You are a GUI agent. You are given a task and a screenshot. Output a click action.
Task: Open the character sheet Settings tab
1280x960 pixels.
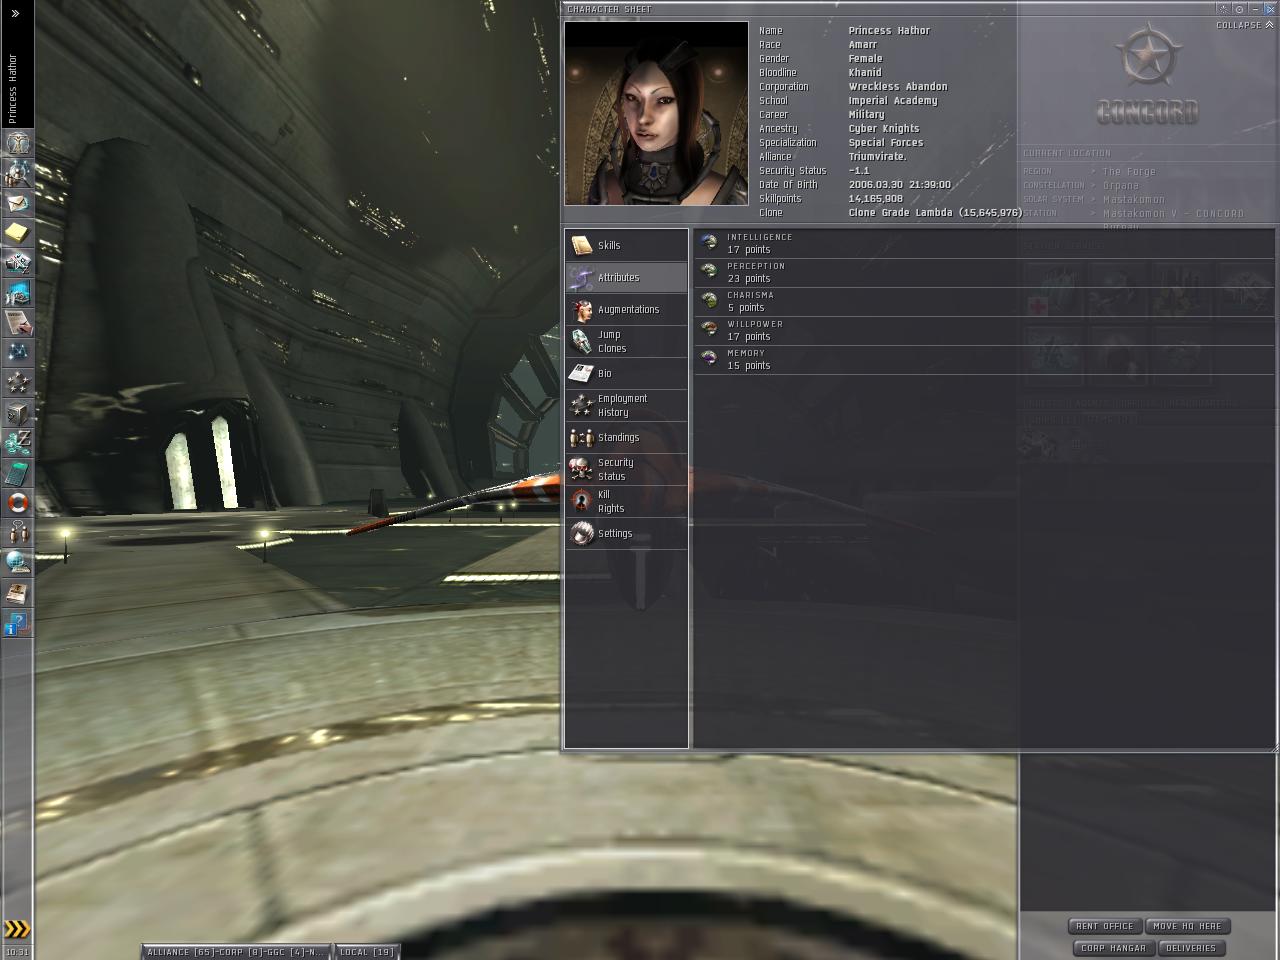pyautogui.click(x=626, y=533)
